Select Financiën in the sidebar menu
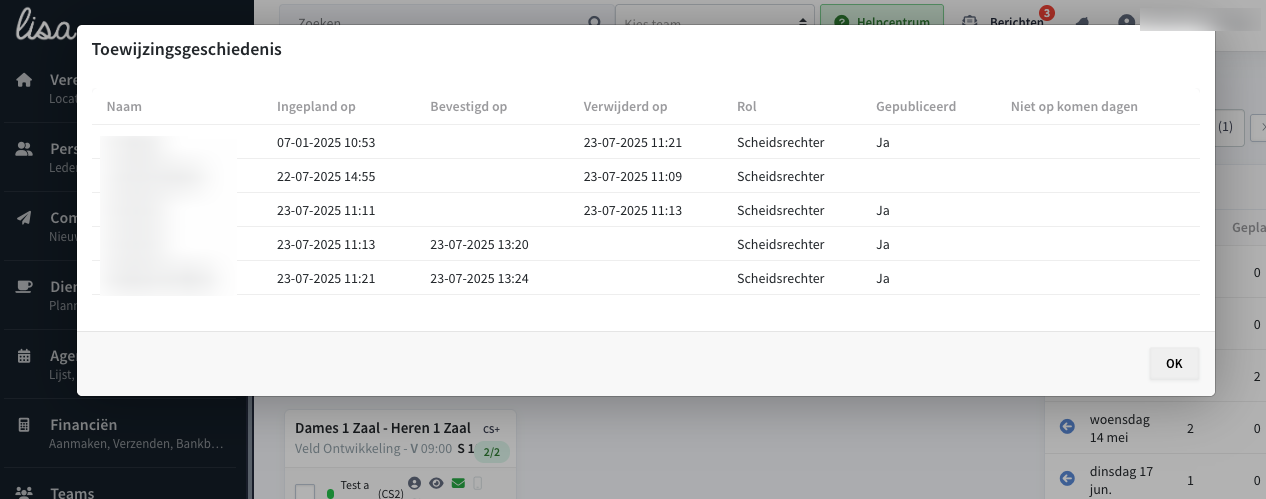This screenshot has width=1266, height=499. tap(84, 424)
